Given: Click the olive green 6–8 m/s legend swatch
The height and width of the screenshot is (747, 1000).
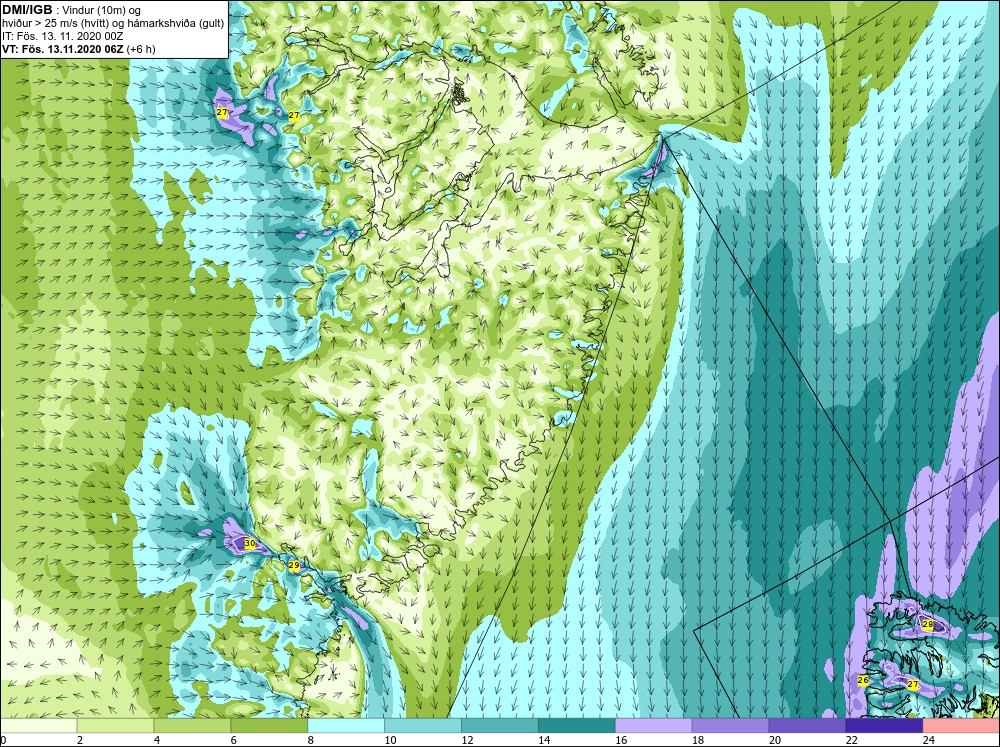Looking at the screenshot, I should 269,726.
